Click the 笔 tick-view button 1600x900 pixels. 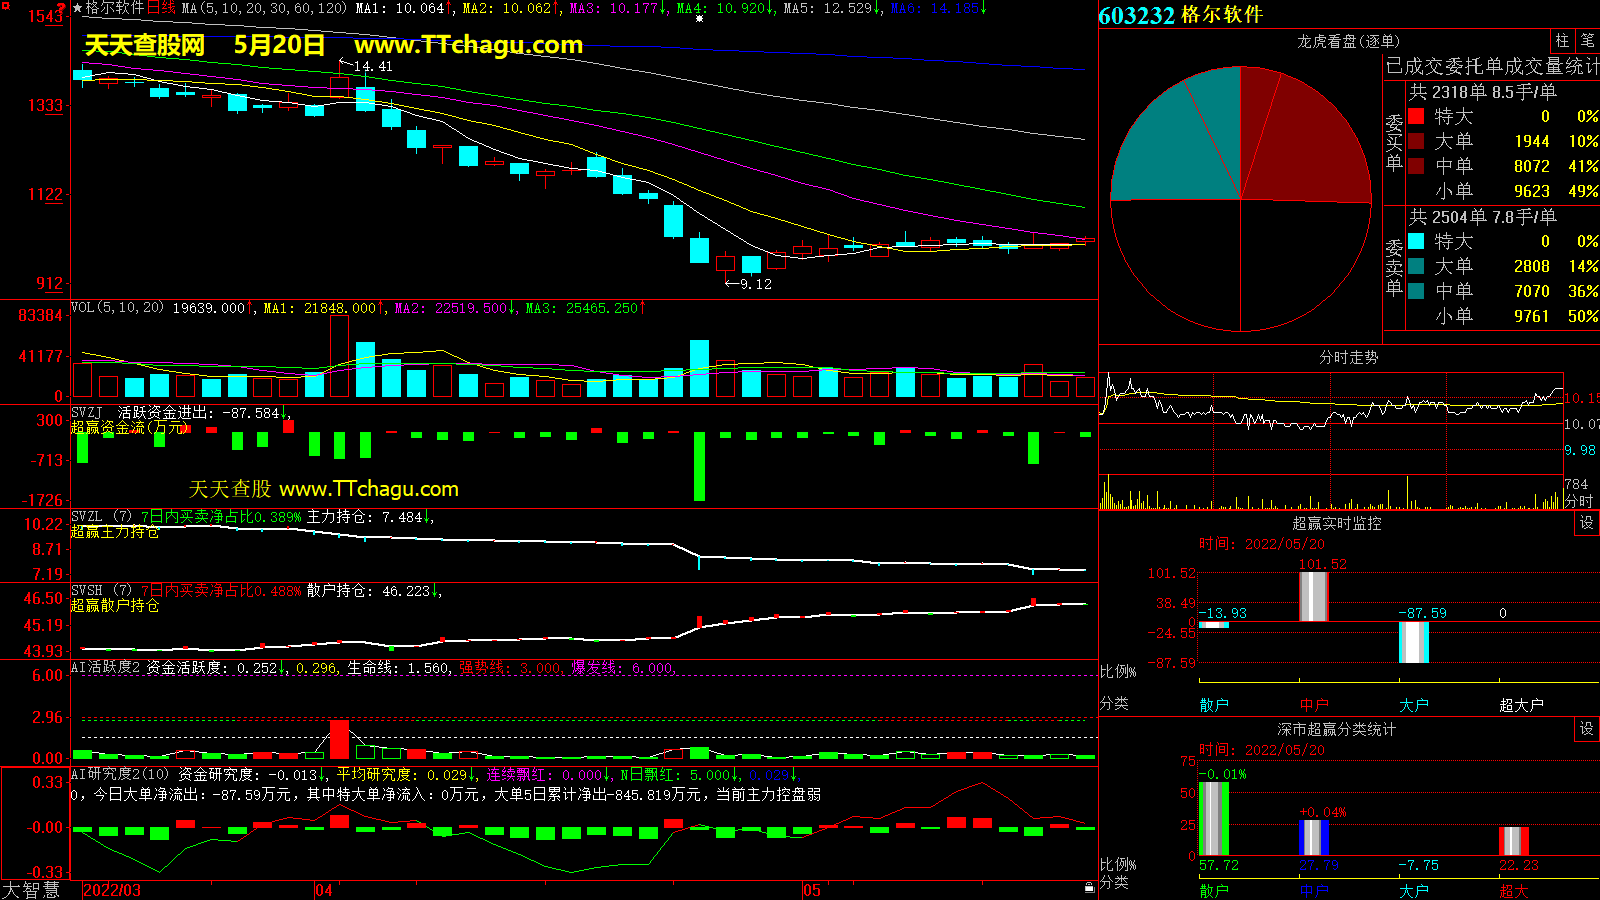[1587, 41]
